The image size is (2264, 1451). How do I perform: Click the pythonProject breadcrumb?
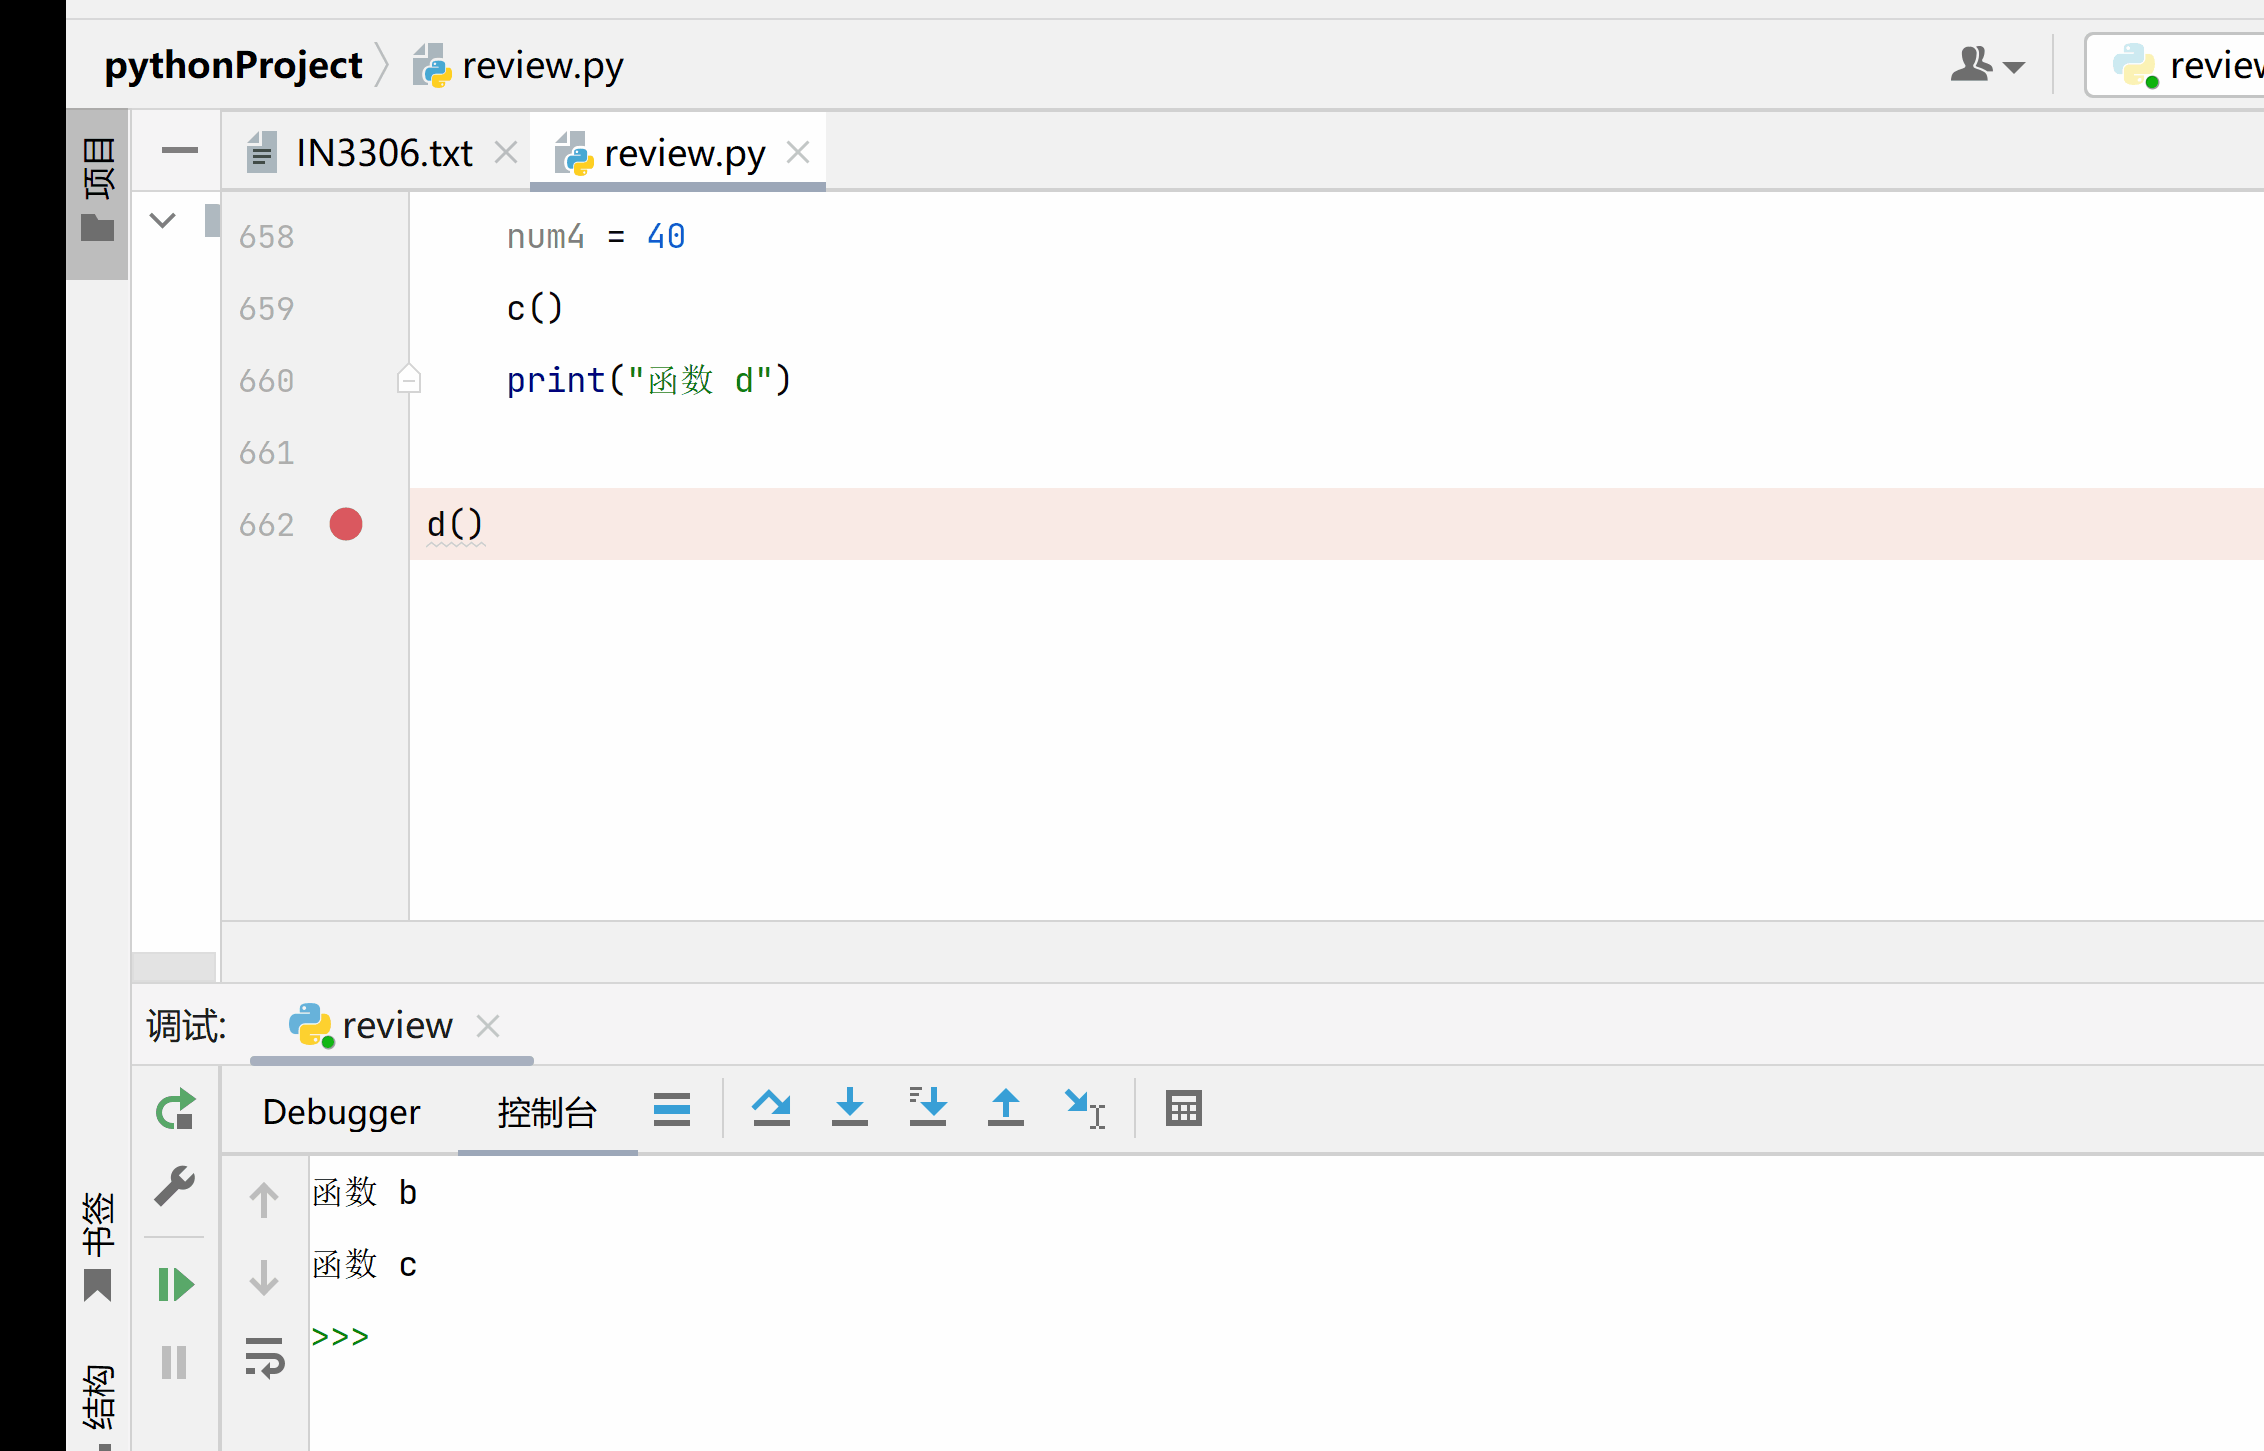(233, 66)
